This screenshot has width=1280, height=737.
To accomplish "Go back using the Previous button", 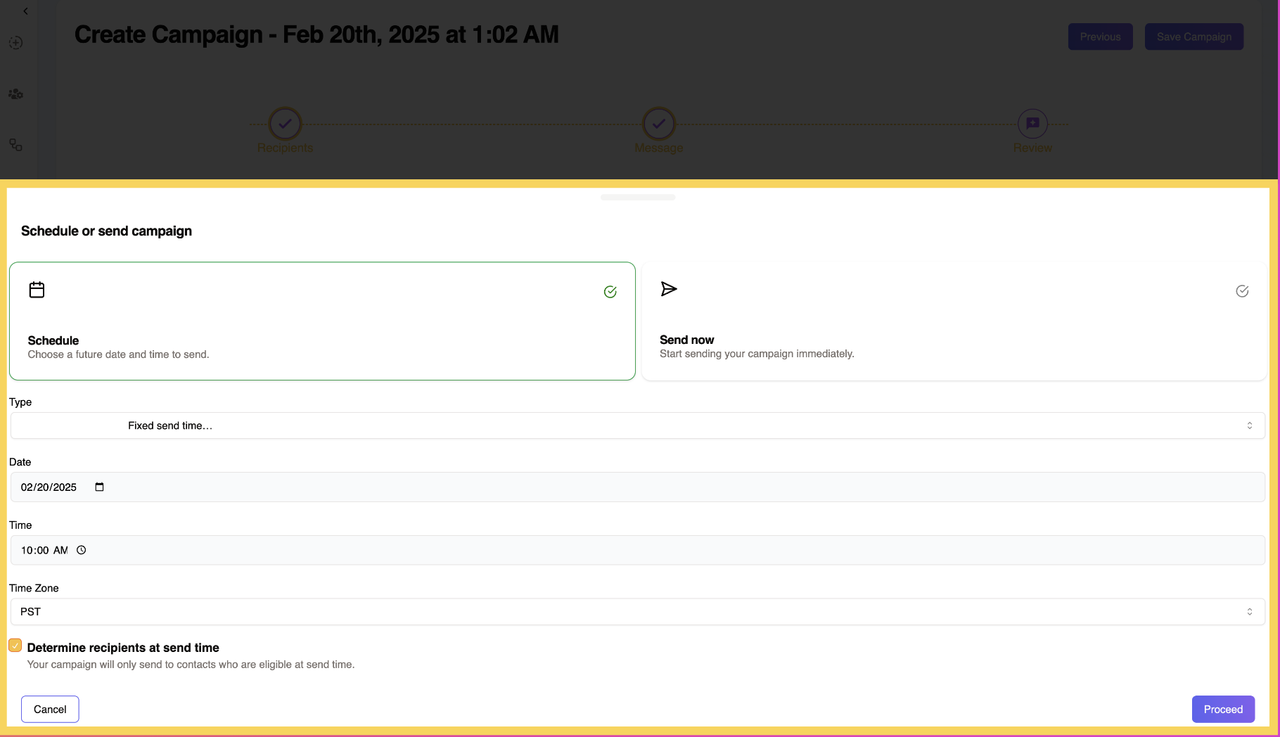I will click(1100, 36).
